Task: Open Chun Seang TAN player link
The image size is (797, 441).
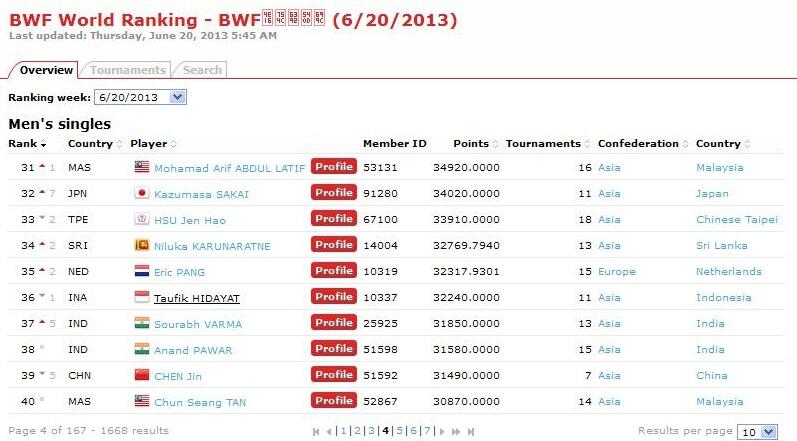Action: 200,402
